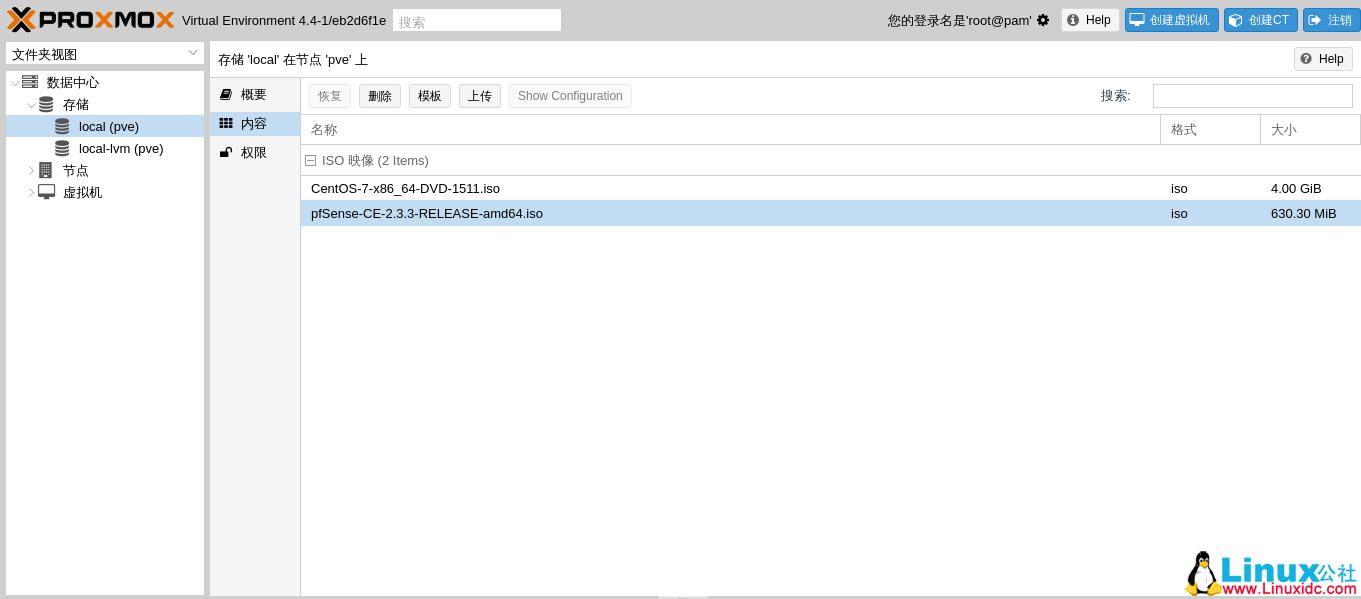1361x599 pixels.
Task: Collapse the 数据中心 tree node
Action: click(15, 83)
